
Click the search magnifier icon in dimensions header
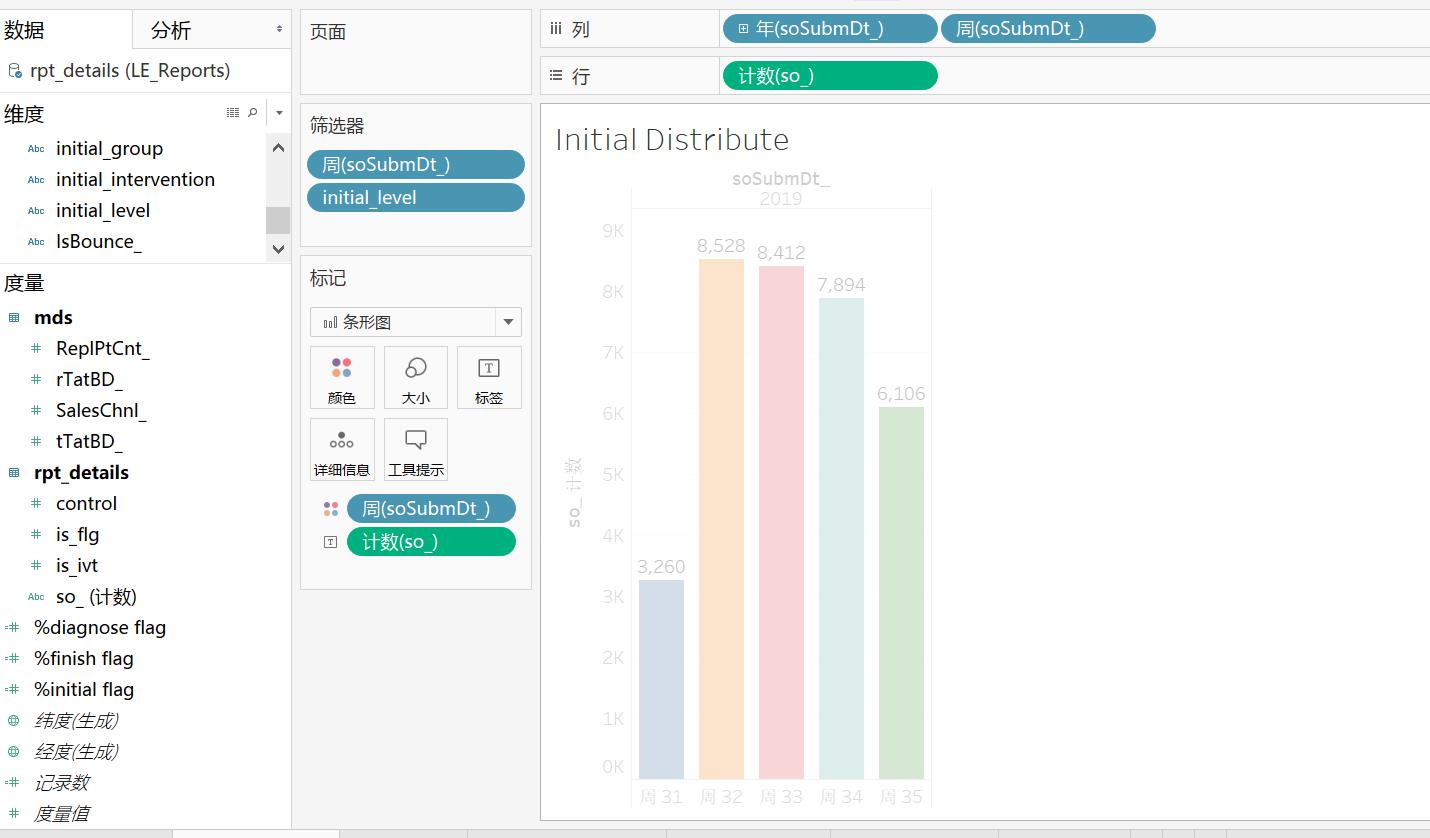pos(253,113)
